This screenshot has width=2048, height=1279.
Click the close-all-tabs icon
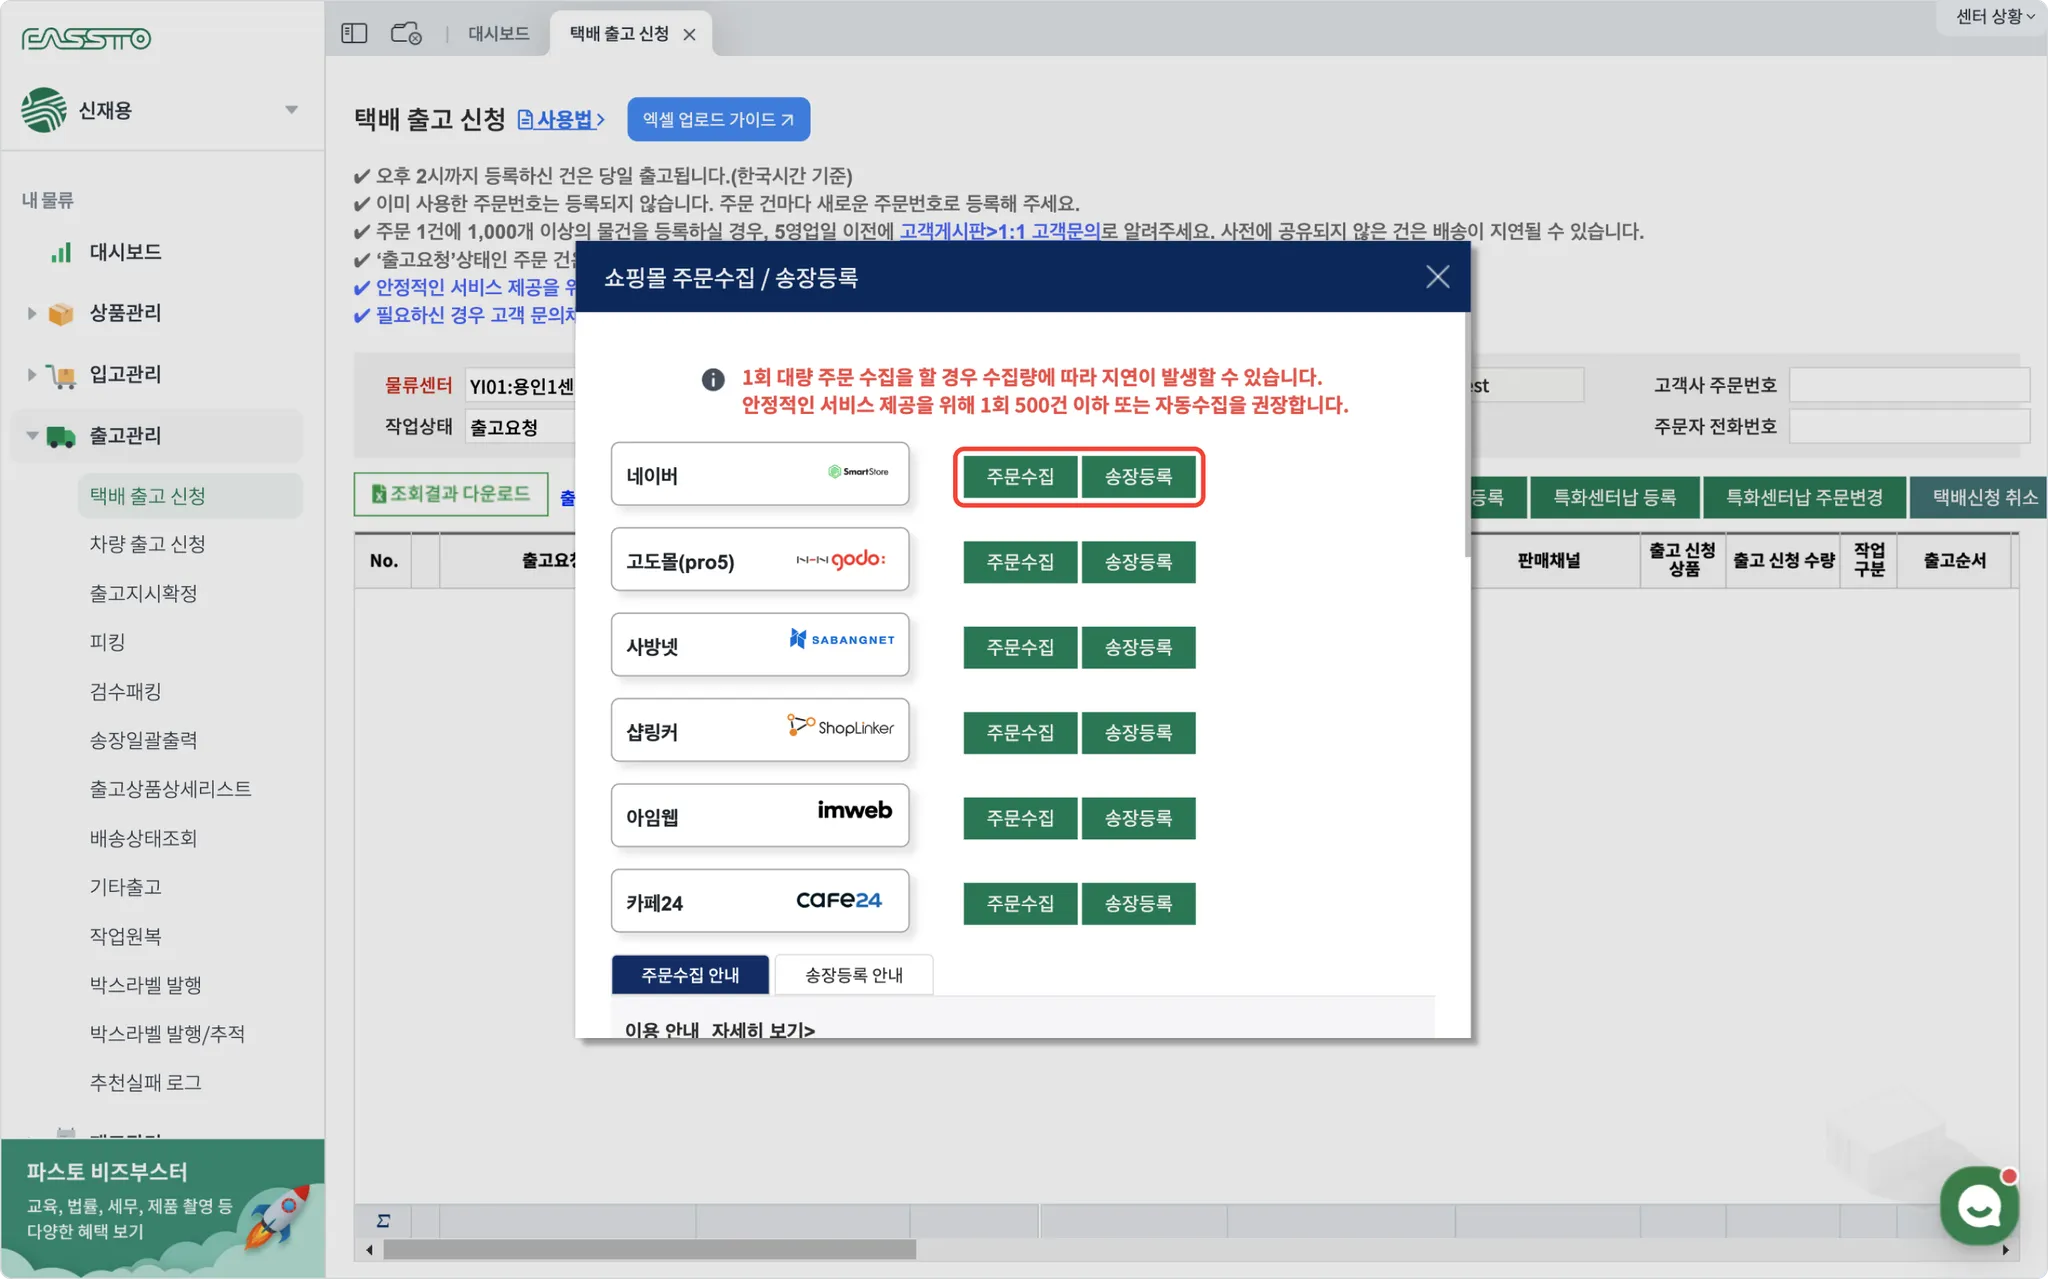406,33
